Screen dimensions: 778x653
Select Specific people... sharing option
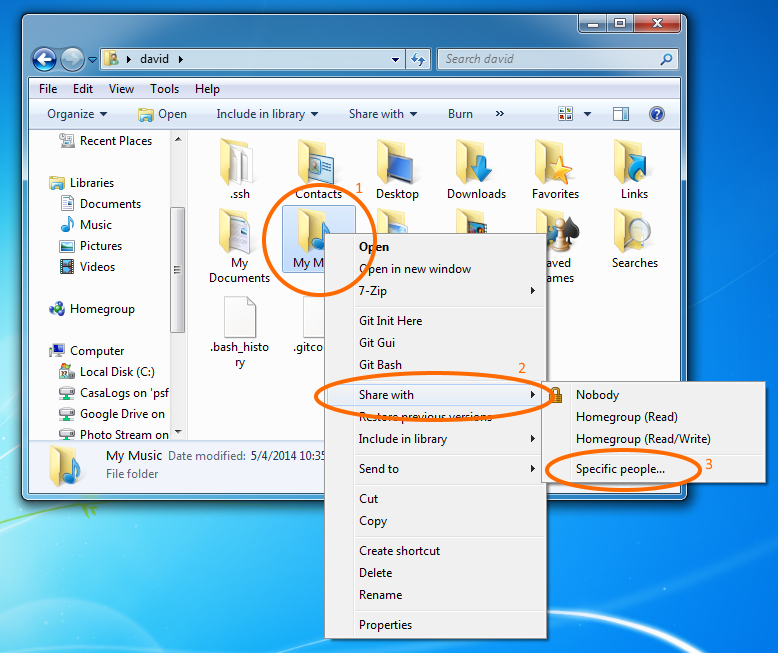(x=620, y=469)
